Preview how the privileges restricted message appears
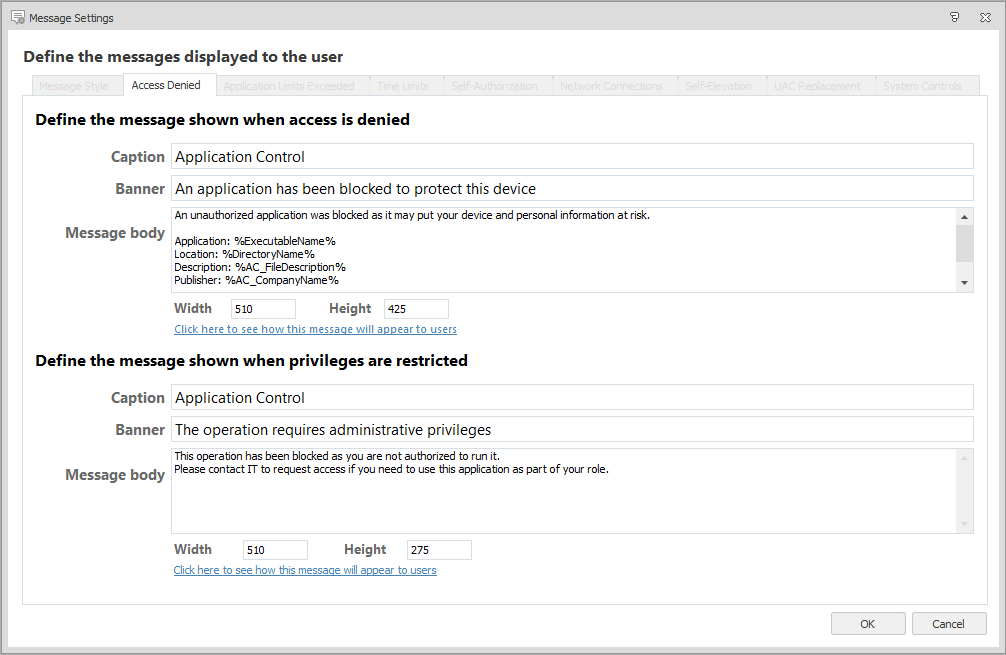The height and width of the screenshot is (655, 1006). point(305,570)
